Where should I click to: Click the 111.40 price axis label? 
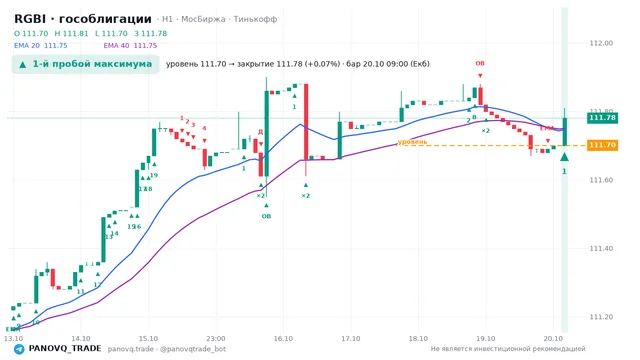coord(601,249)
